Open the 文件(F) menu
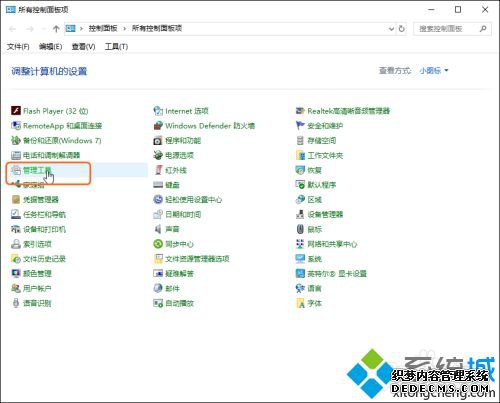 (18, 47)
